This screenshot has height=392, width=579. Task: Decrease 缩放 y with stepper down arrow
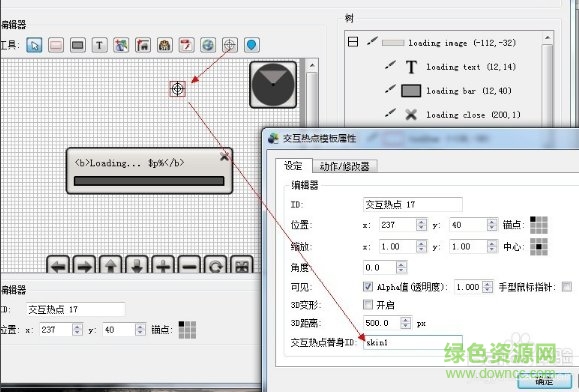click(492, 250)
